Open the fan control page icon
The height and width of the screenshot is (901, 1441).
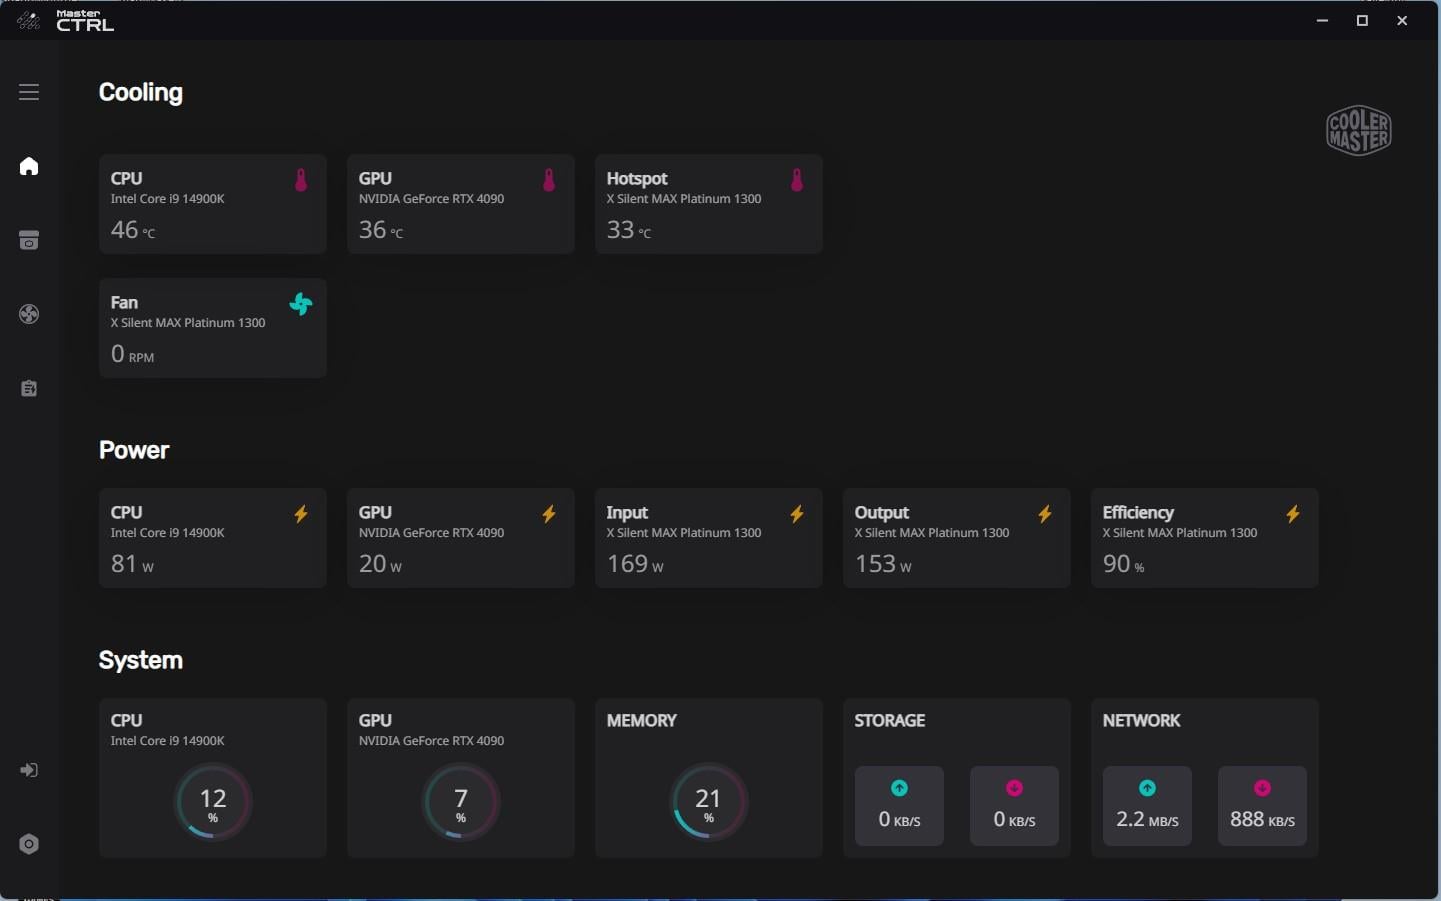pyautogui.click(x=29, y=314)
